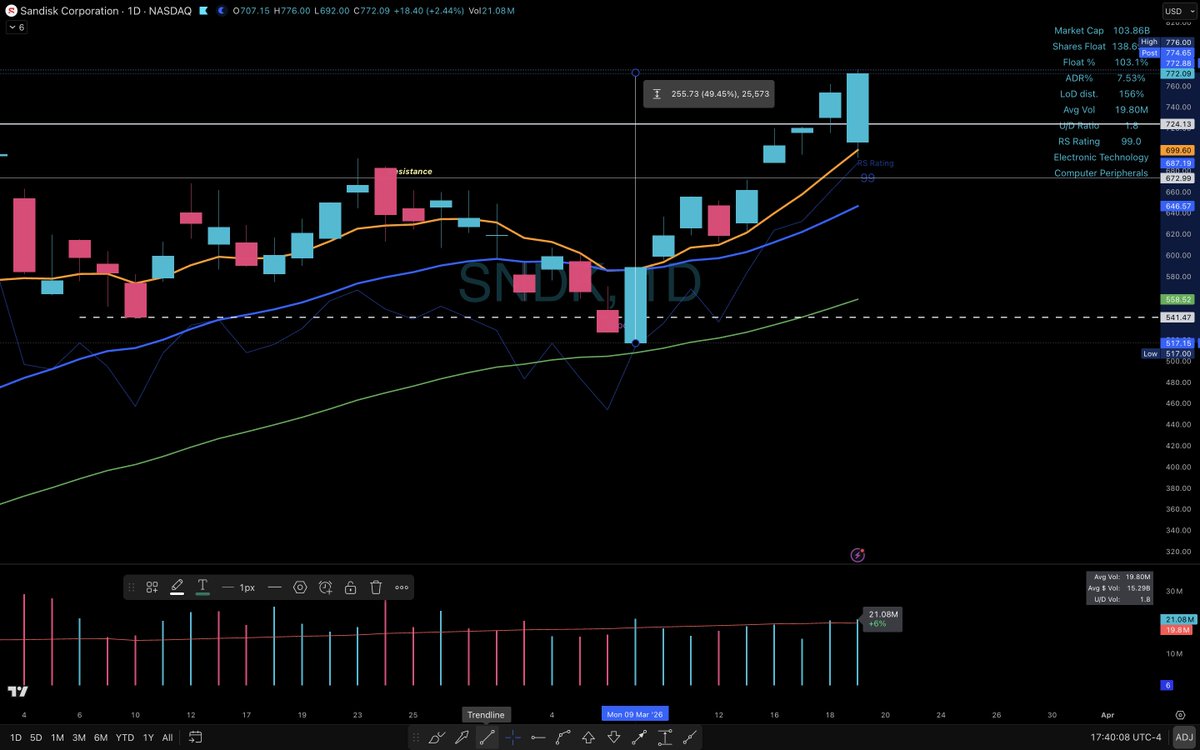Switch to the crosshair cursor tool

tap(511, 737)
